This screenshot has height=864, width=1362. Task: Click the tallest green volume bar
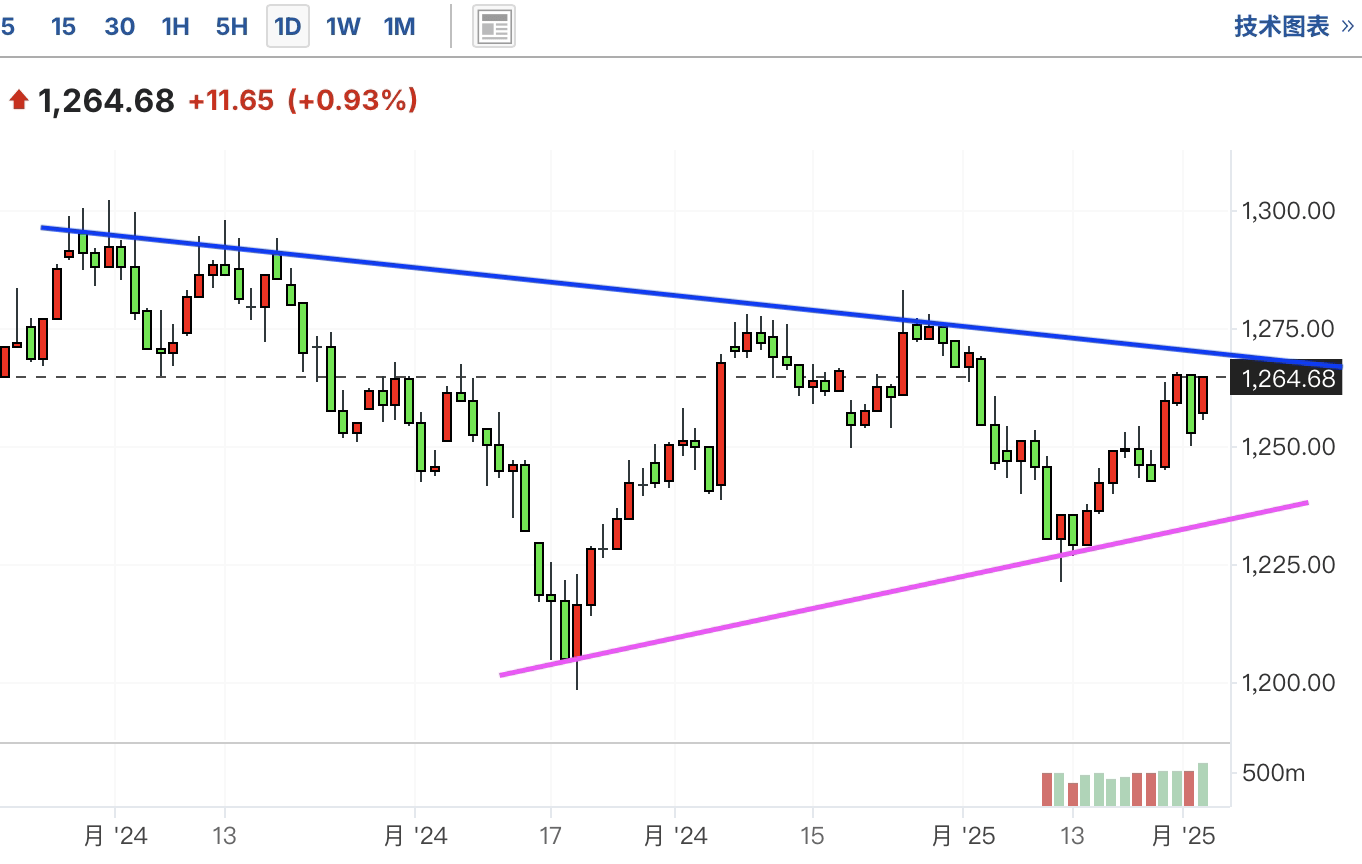click(1203, 784)
